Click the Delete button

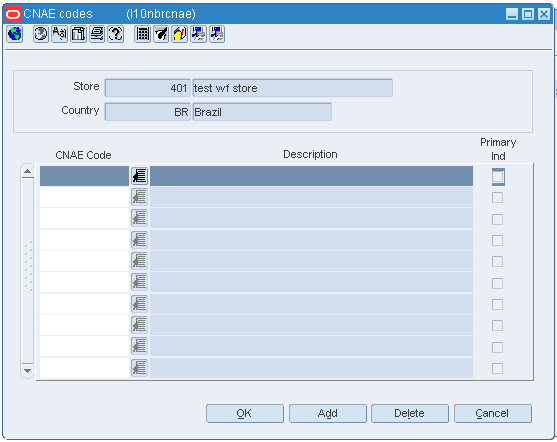410,413
